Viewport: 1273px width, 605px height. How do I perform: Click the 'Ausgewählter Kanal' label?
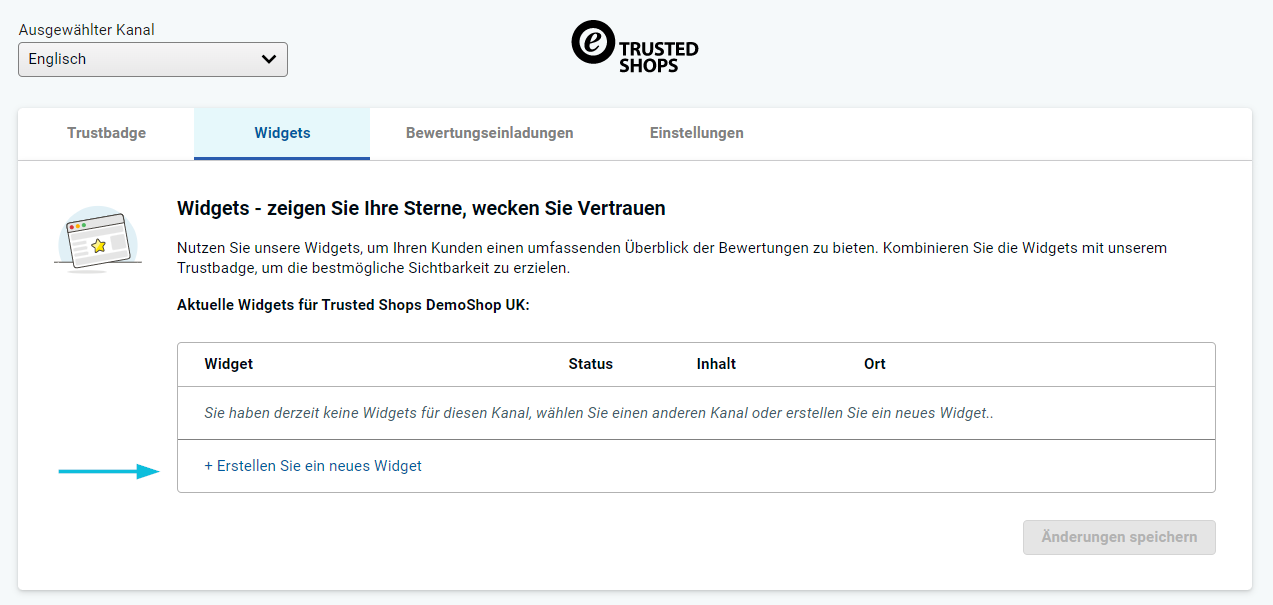point(87,30)
